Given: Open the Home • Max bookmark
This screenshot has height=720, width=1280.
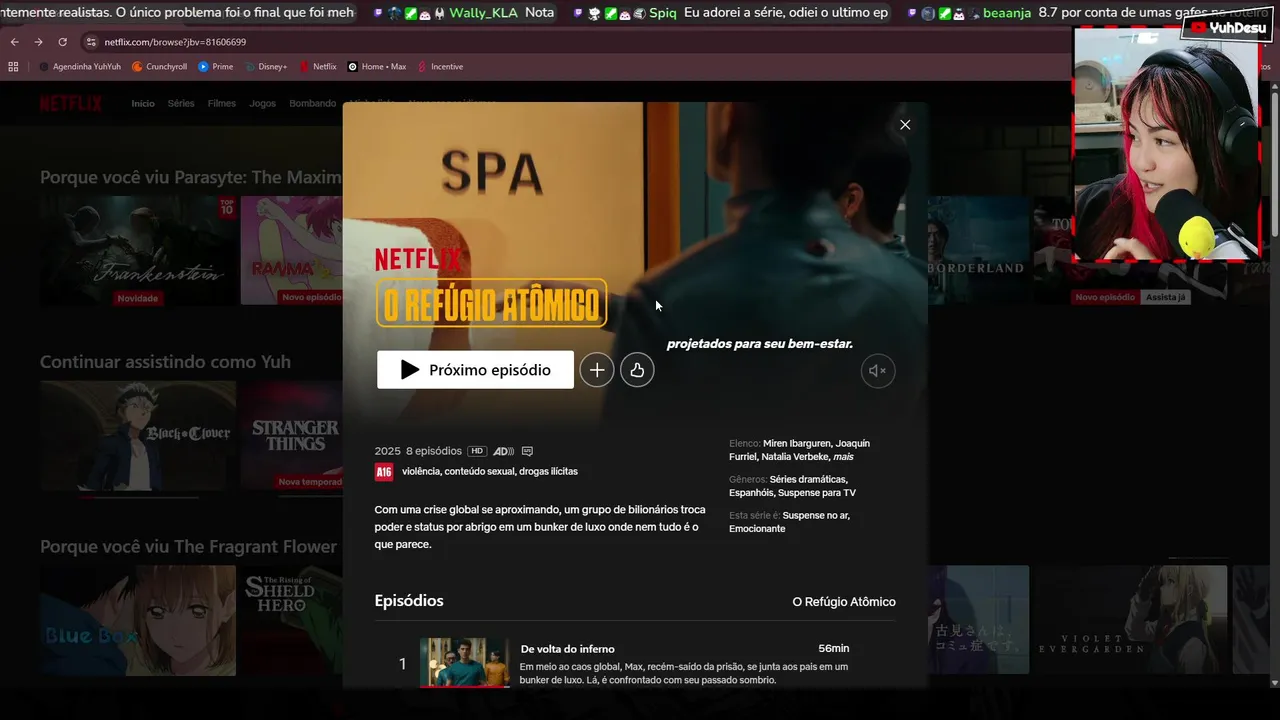Looking at the screenshot, I should pos(377,67).
